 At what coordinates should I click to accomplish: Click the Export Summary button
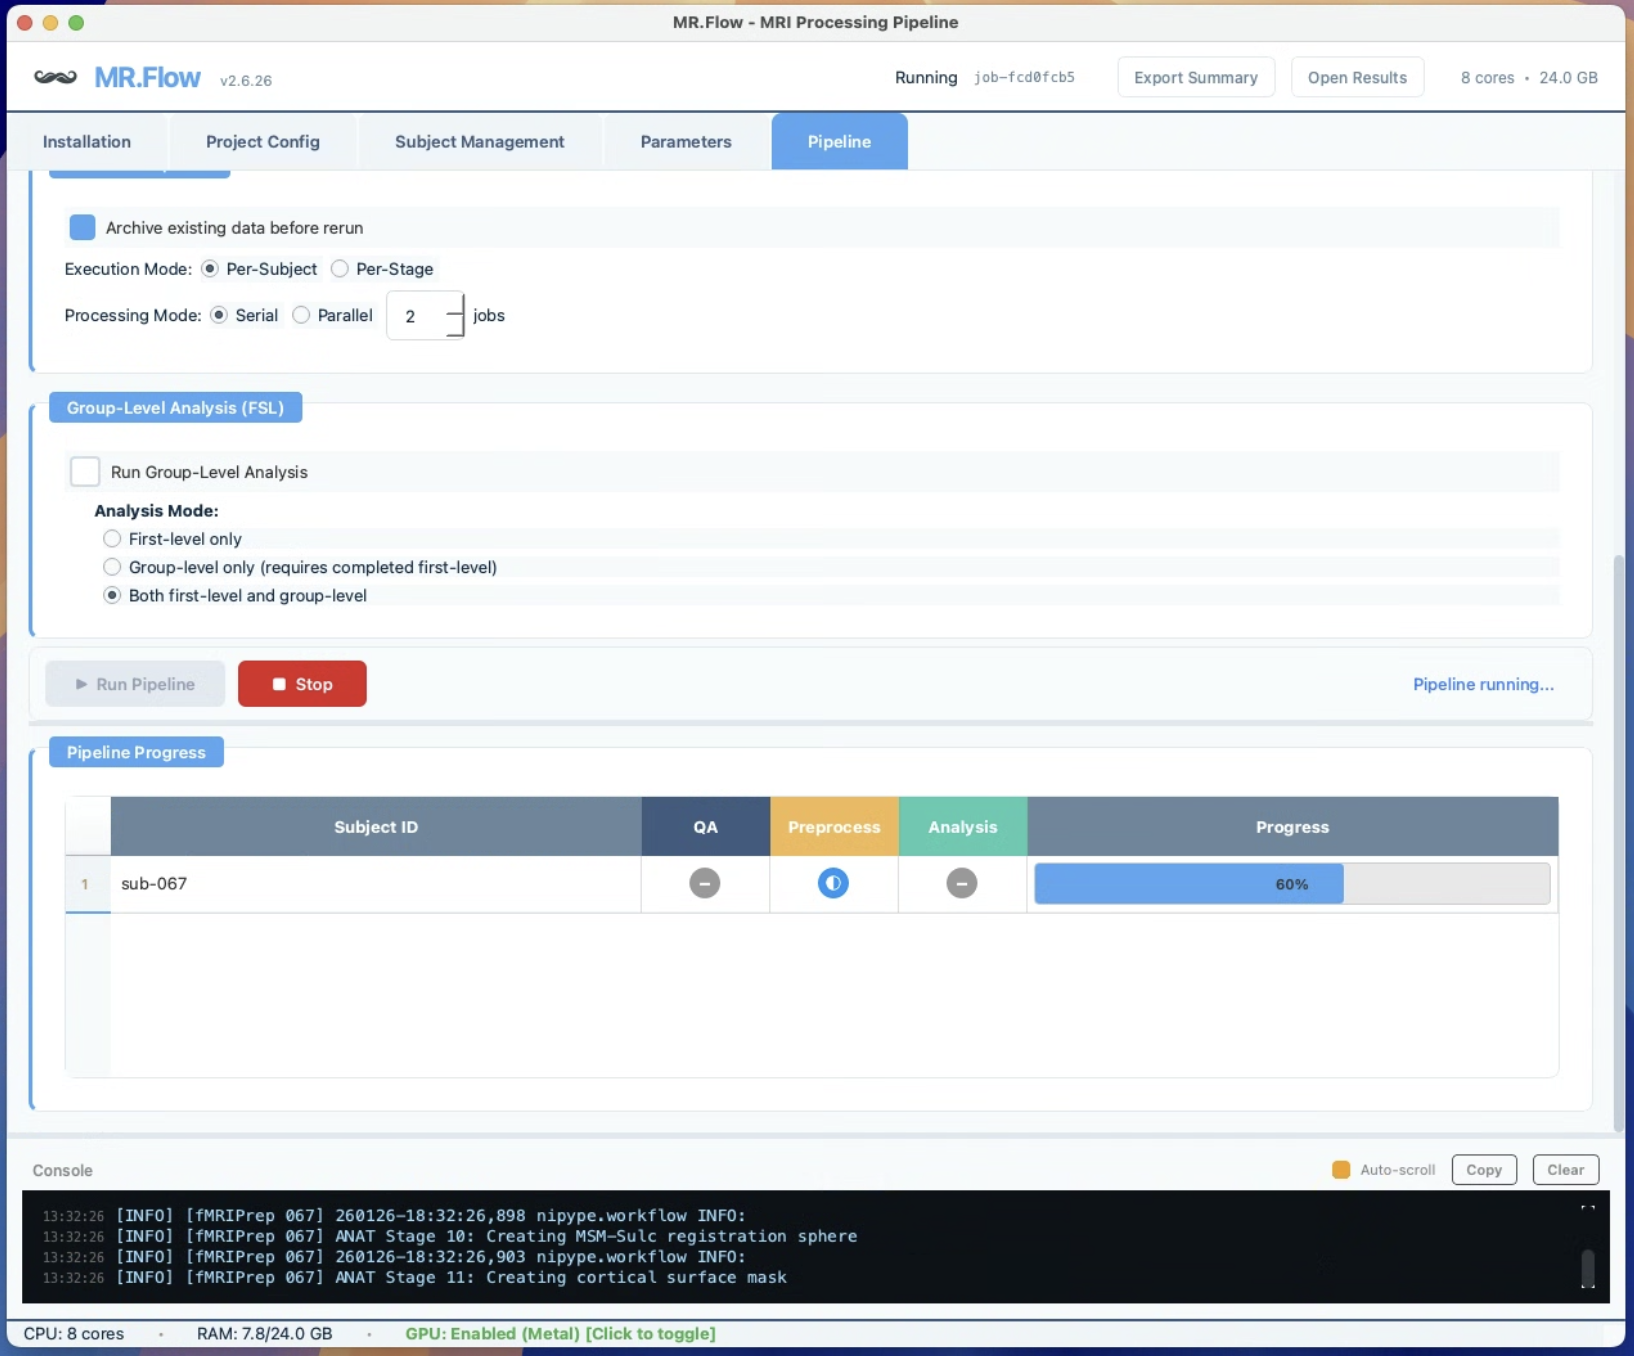(1196, 77)
